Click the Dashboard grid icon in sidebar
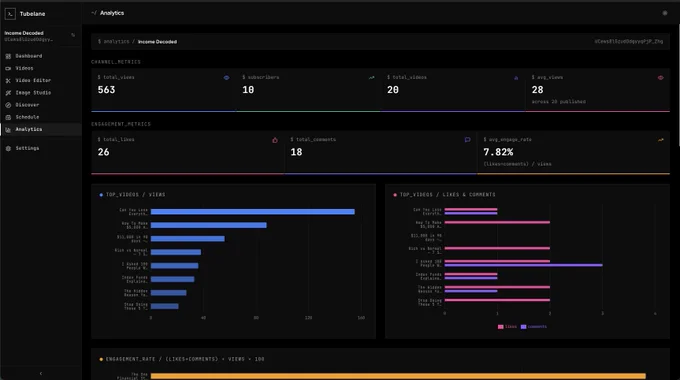The image size is (680, 380). click(8, 56)
